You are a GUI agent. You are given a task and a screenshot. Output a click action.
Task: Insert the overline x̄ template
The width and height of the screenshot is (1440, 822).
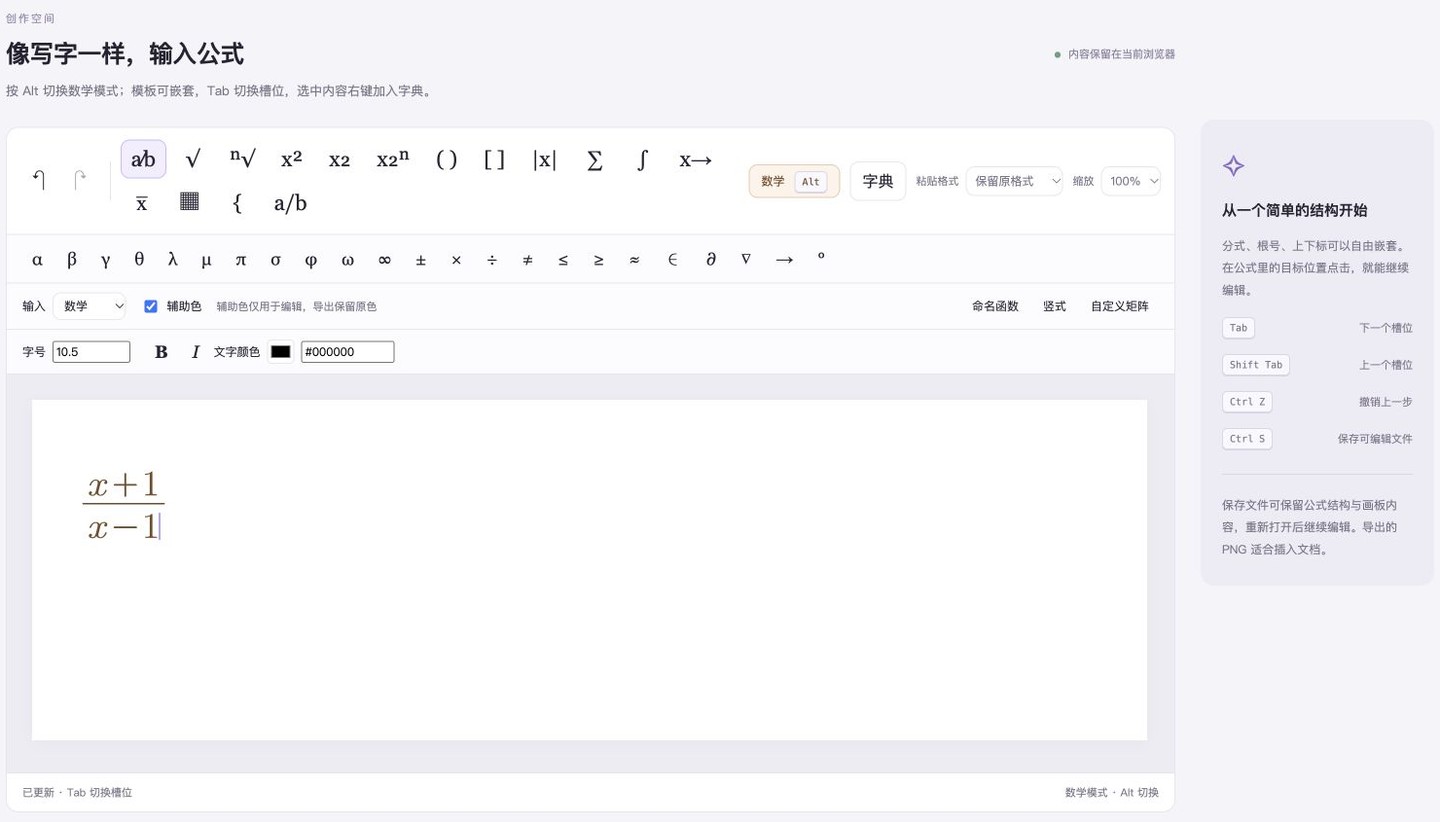(142, 203)
